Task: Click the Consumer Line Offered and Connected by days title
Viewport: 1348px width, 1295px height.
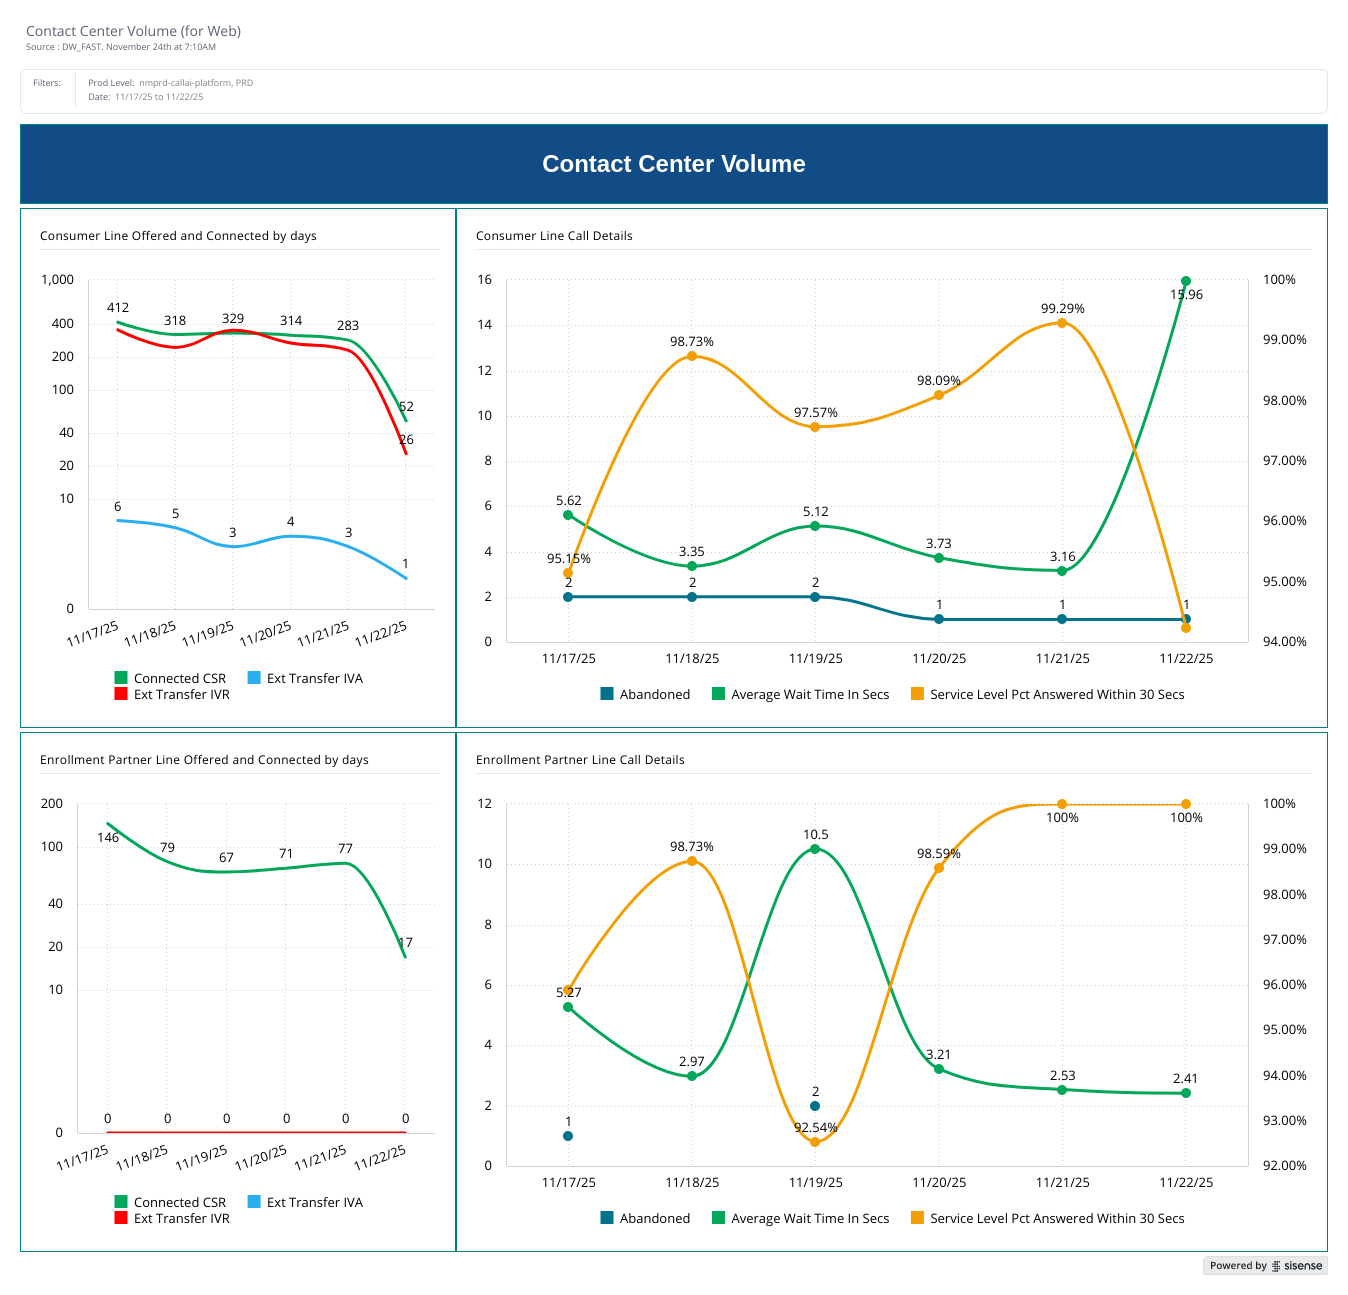Action: pos(178,236)
